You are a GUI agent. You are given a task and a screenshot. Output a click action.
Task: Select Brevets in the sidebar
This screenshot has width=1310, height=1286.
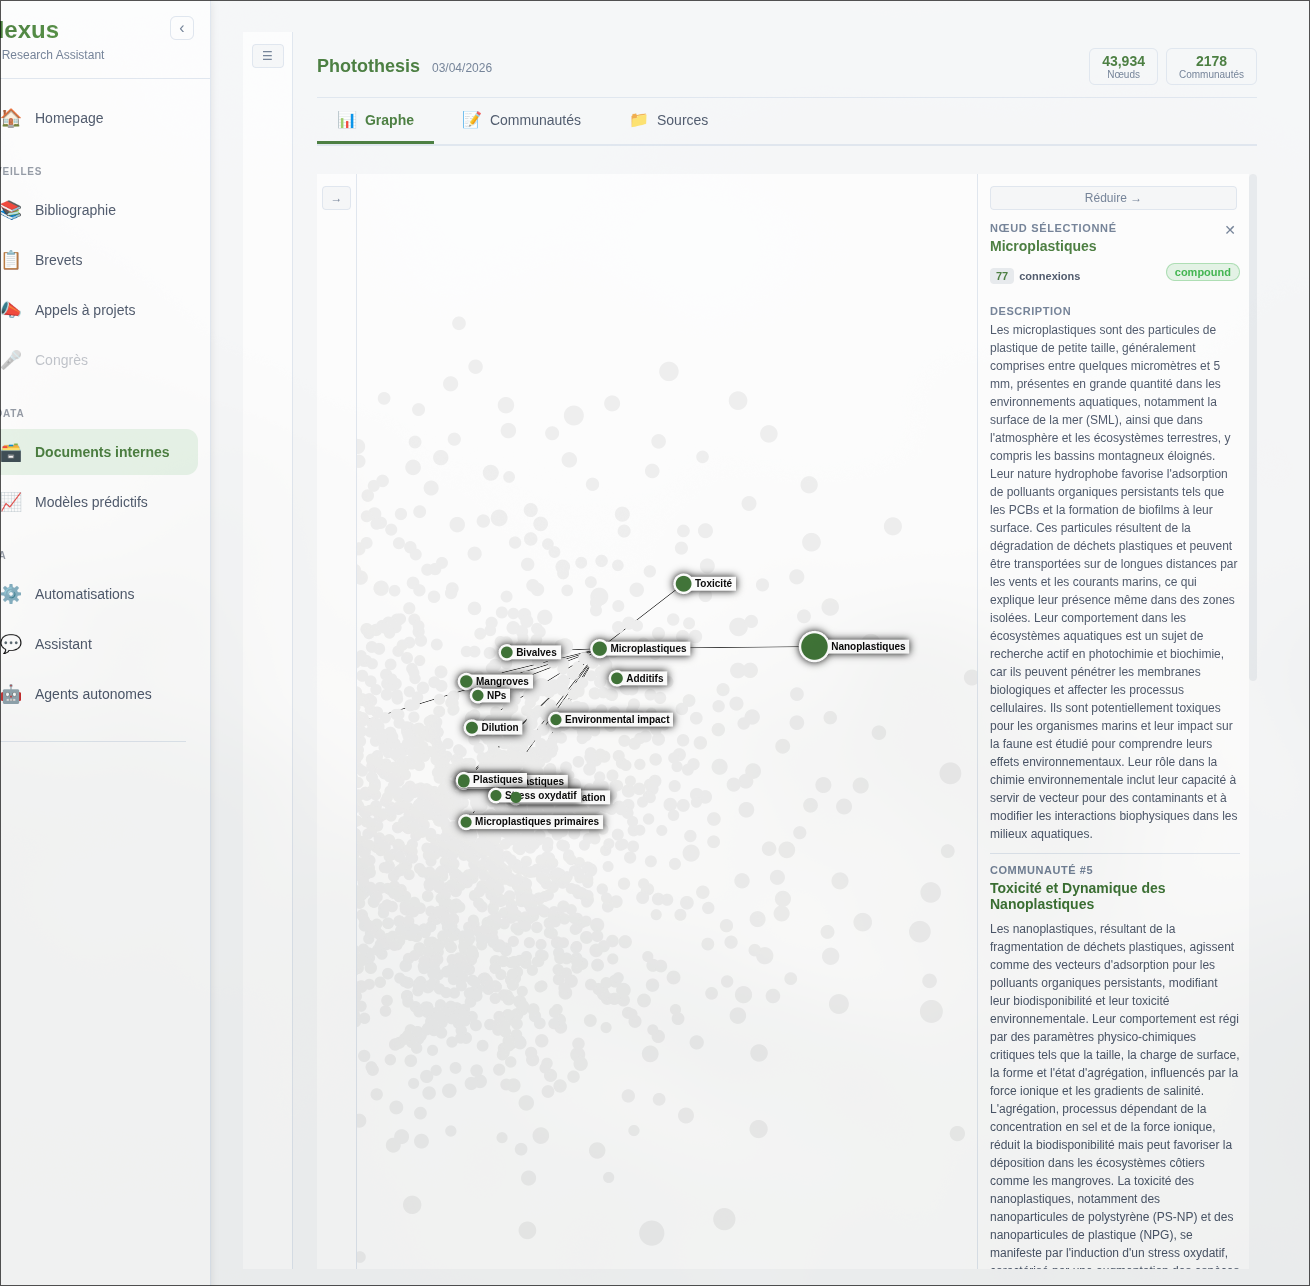pyautogui.click(x=58, y=260)
